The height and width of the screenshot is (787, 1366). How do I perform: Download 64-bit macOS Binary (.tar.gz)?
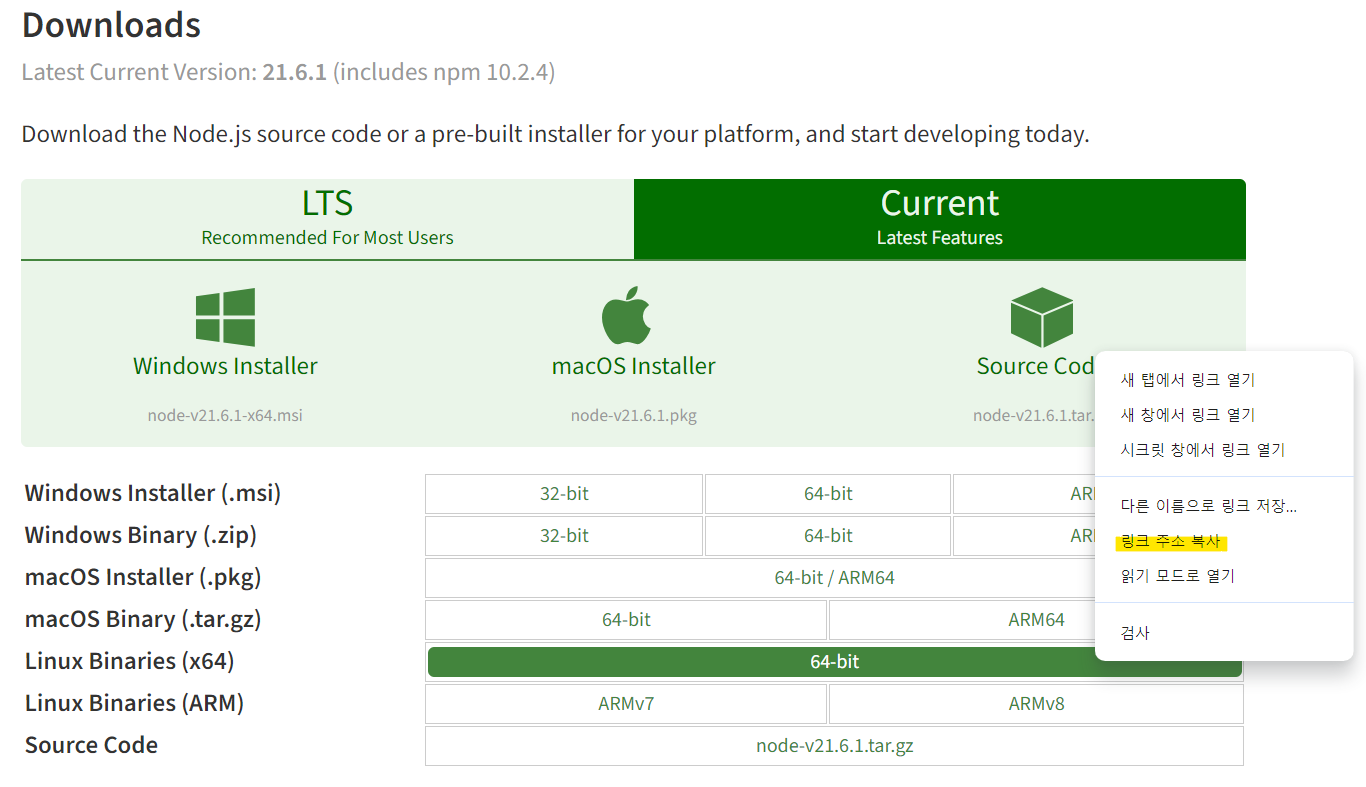626,620
